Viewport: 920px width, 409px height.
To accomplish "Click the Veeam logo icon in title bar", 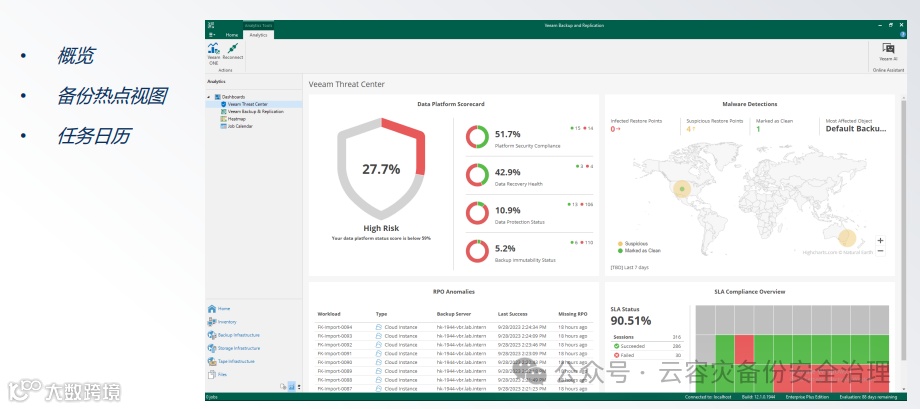I will pyautogui.click(x=211, y=25).
